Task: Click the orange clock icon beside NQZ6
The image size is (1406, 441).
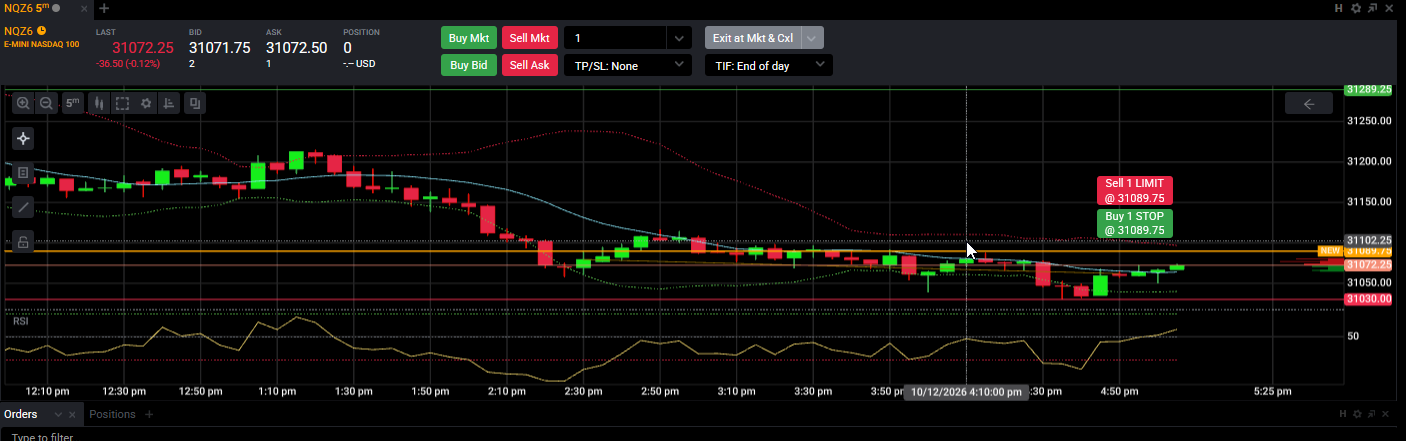Action: tap(41, 30)
